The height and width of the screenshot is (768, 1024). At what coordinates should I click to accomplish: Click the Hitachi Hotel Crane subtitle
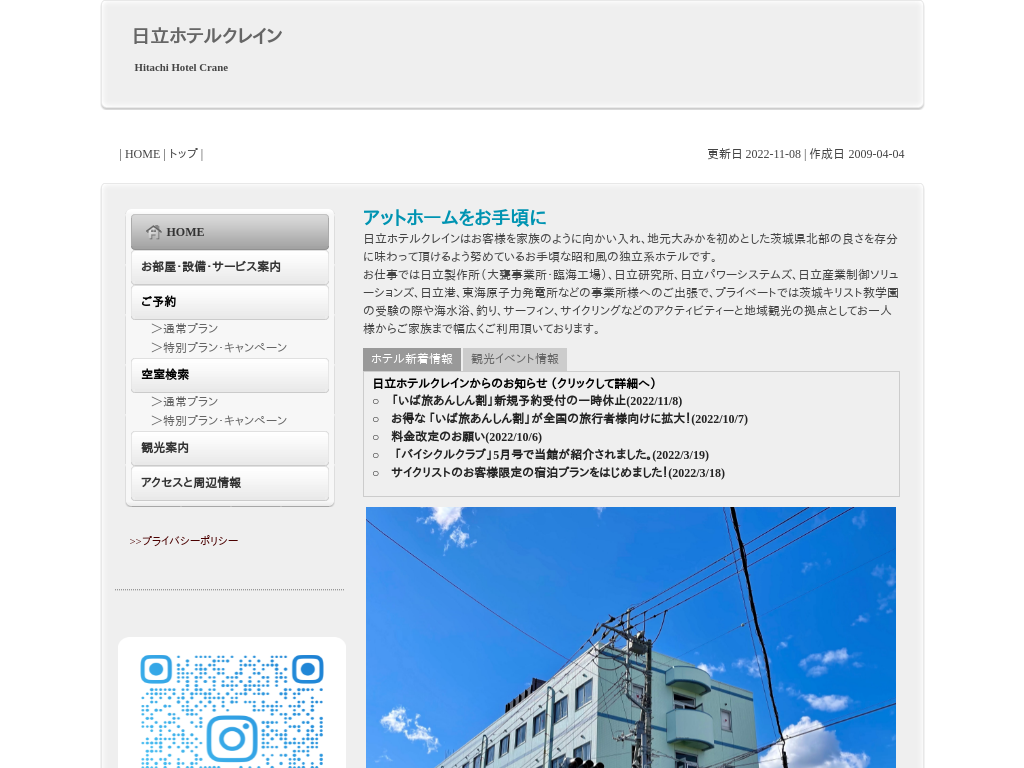pos(181,67)
